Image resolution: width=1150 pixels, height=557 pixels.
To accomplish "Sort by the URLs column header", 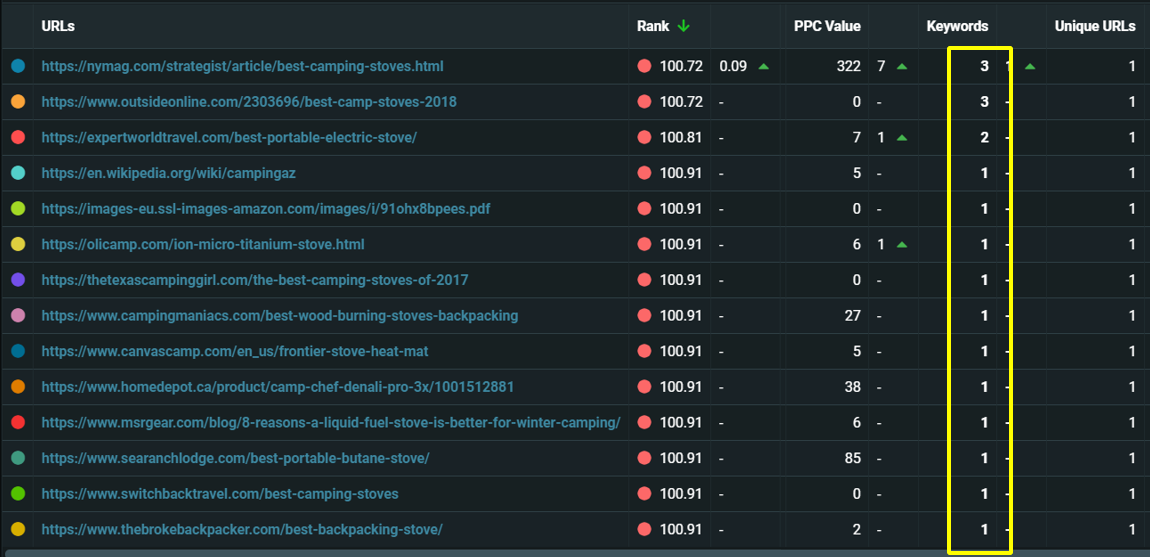I will click(59, 26).
